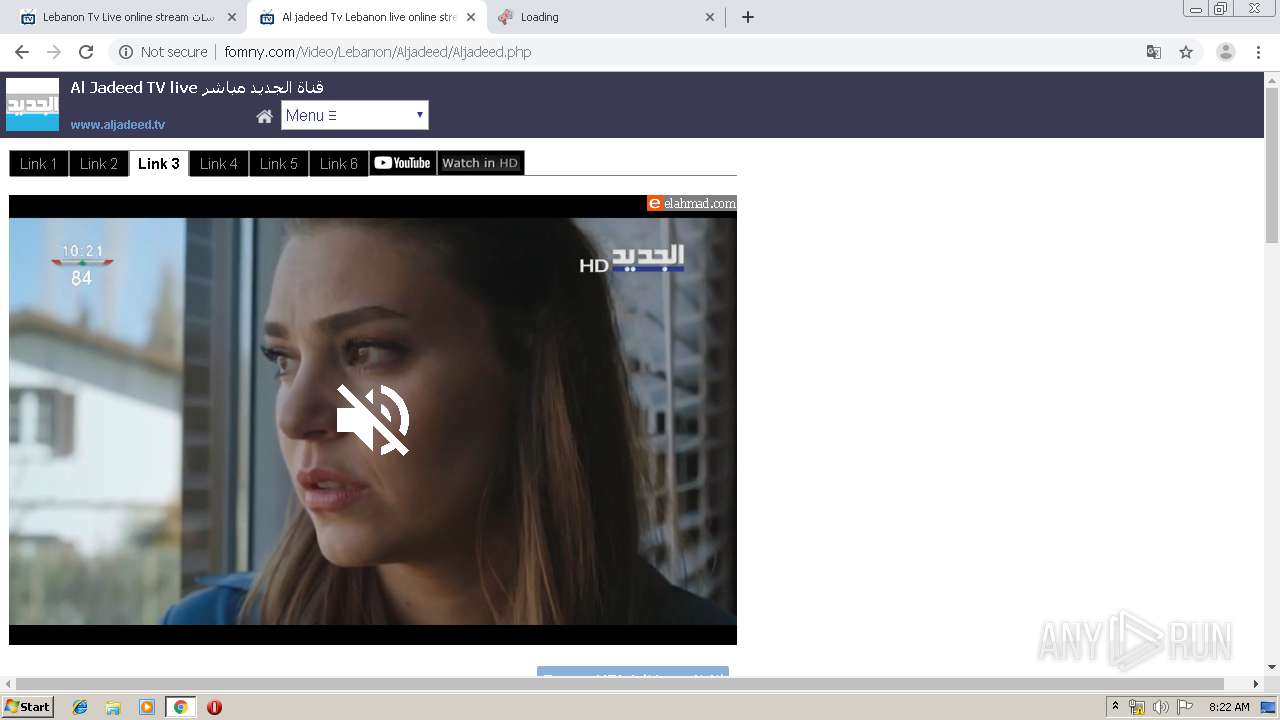Viewport: 1280px width, 720px height.
Task: Launch Internet Explorer from the taskbar
Action: pyautogui.click(x=80, y=707)
